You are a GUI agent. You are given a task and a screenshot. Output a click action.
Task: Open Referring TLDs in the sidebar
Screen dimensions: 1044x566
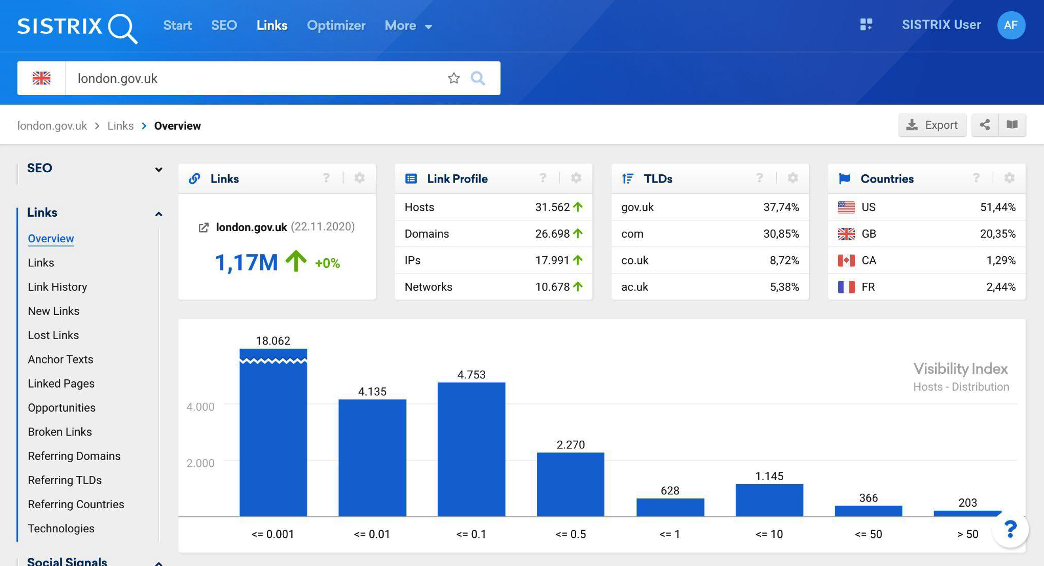[65, 480]
